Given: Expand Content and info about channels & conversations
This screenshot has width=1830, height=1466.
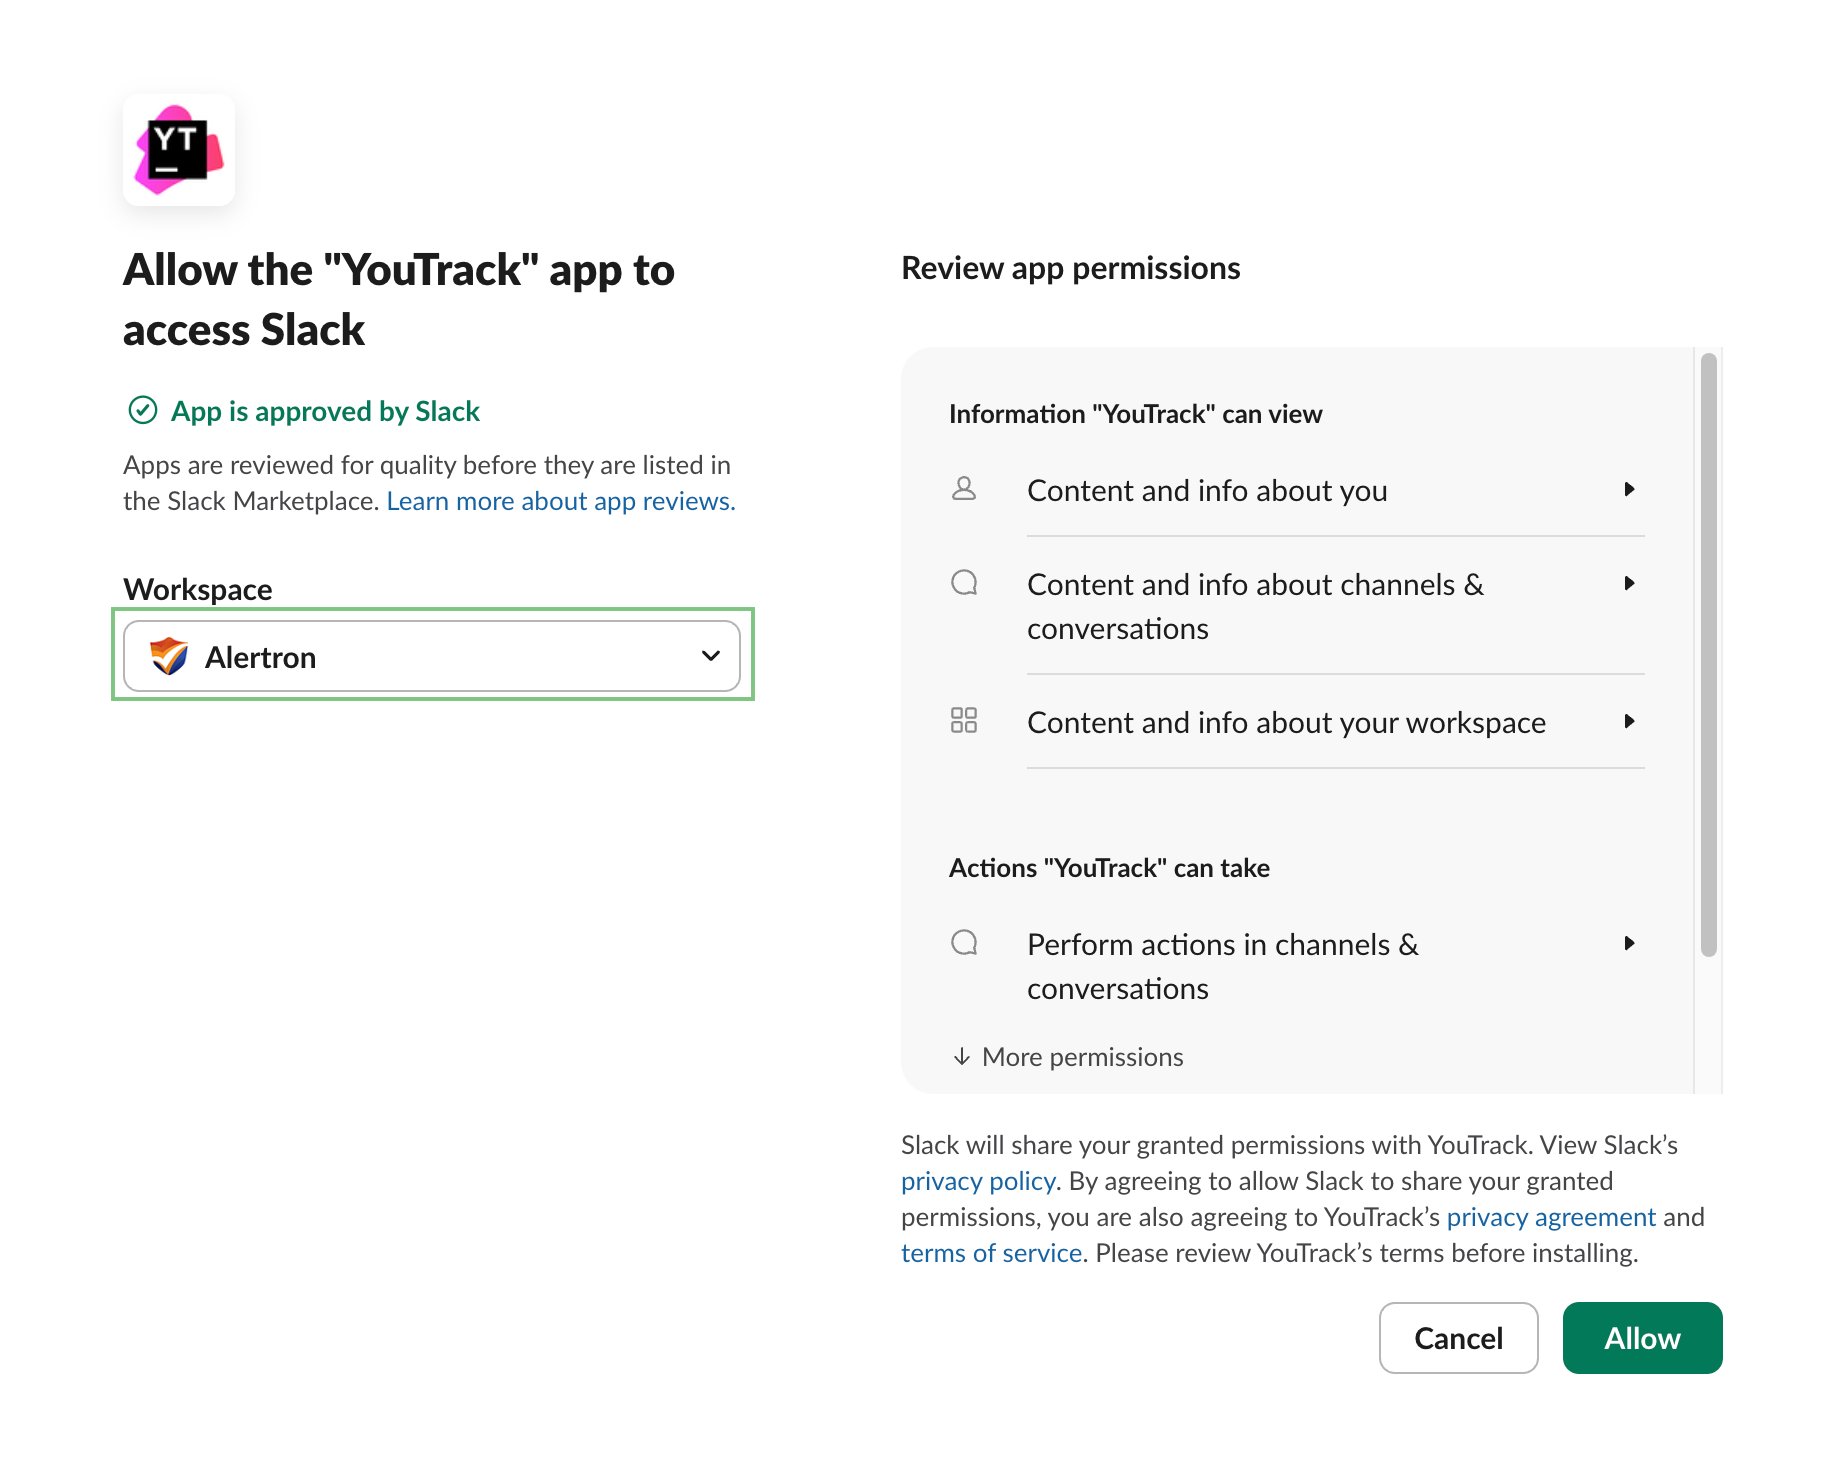Looking at the screenshot, I should [1629, 583].
